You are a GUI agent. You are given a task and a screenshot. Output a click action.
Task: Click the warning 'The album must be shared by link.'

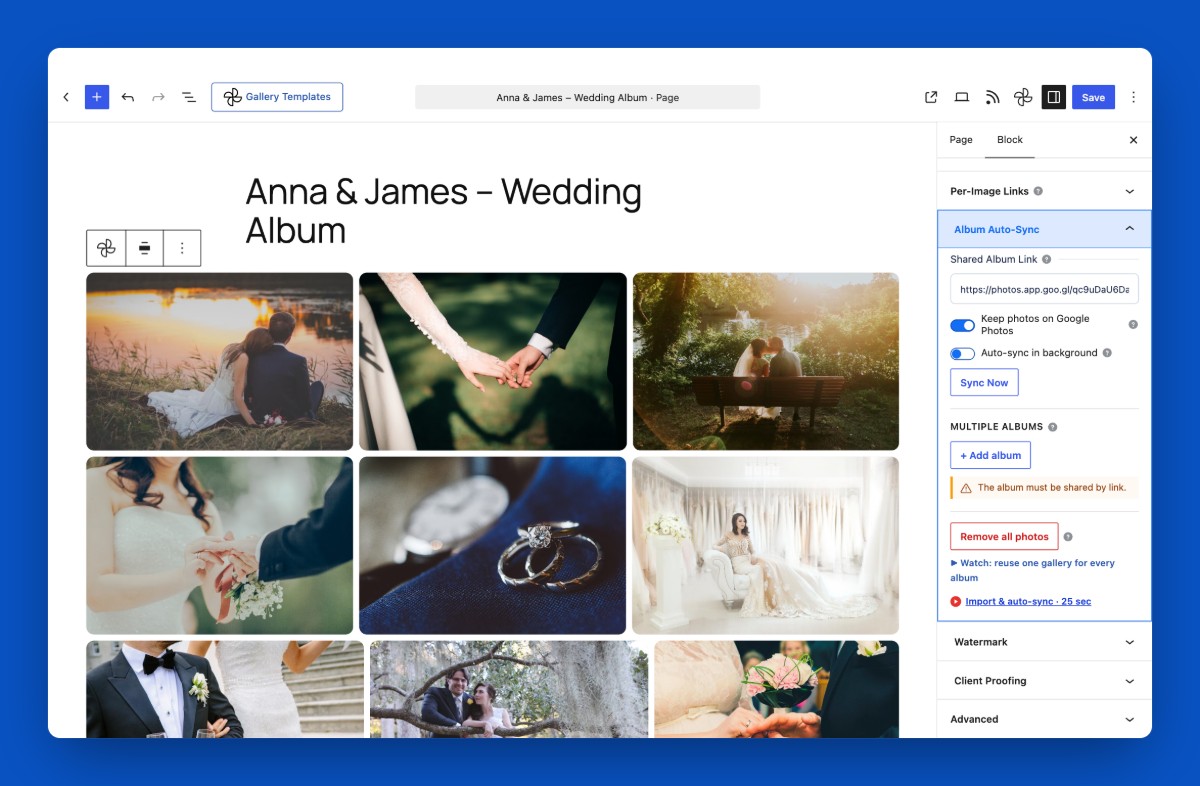[x=1044, y=488]
